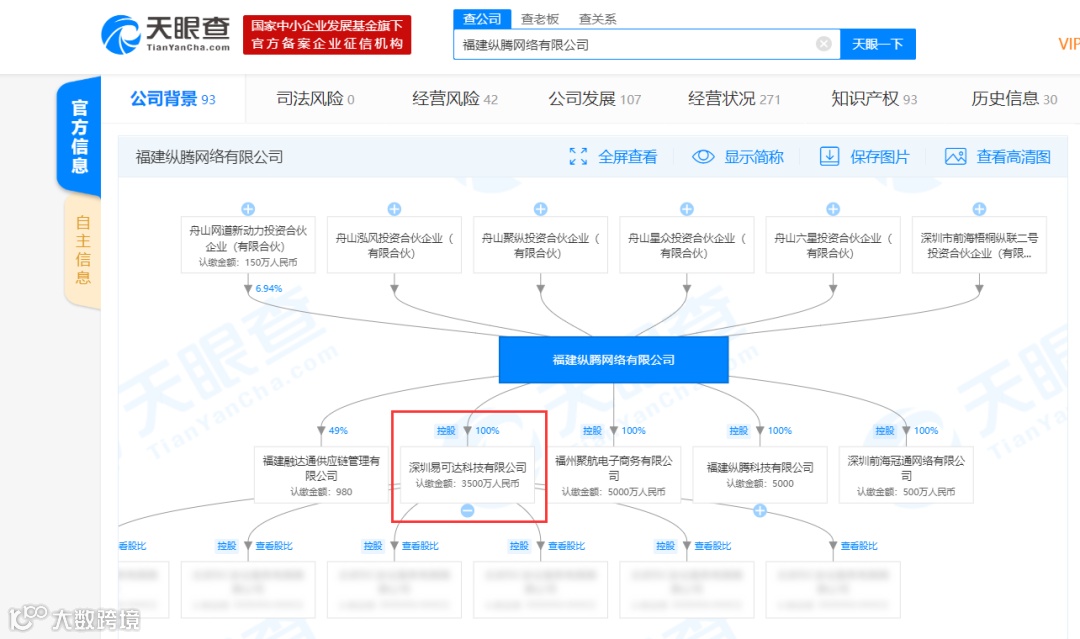Open the 经营风险 42 tab
This screenshot has width=1080, height=639.
coord(455,99)
